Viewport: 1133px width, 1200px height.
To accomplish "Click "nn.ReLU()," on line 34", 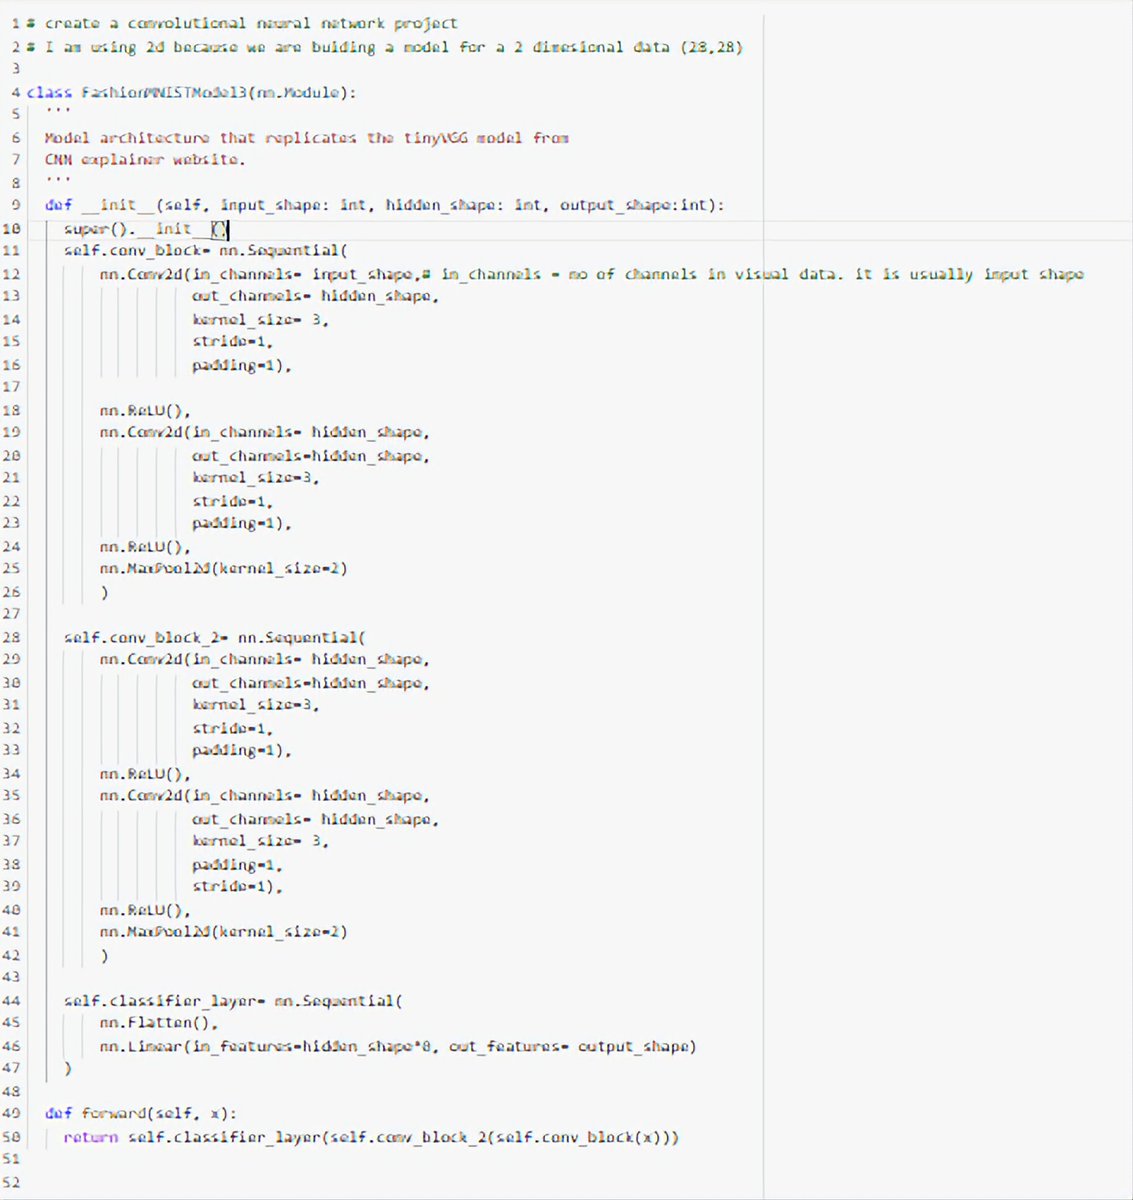I will tap(145, 774).
